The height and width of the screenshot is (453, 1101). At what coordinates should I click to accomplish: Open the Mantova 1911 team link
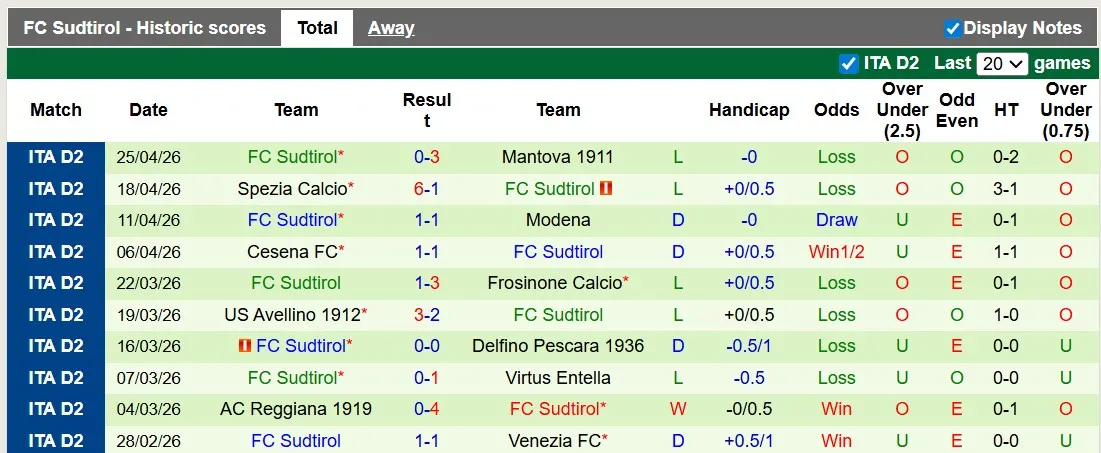(558, 157)
